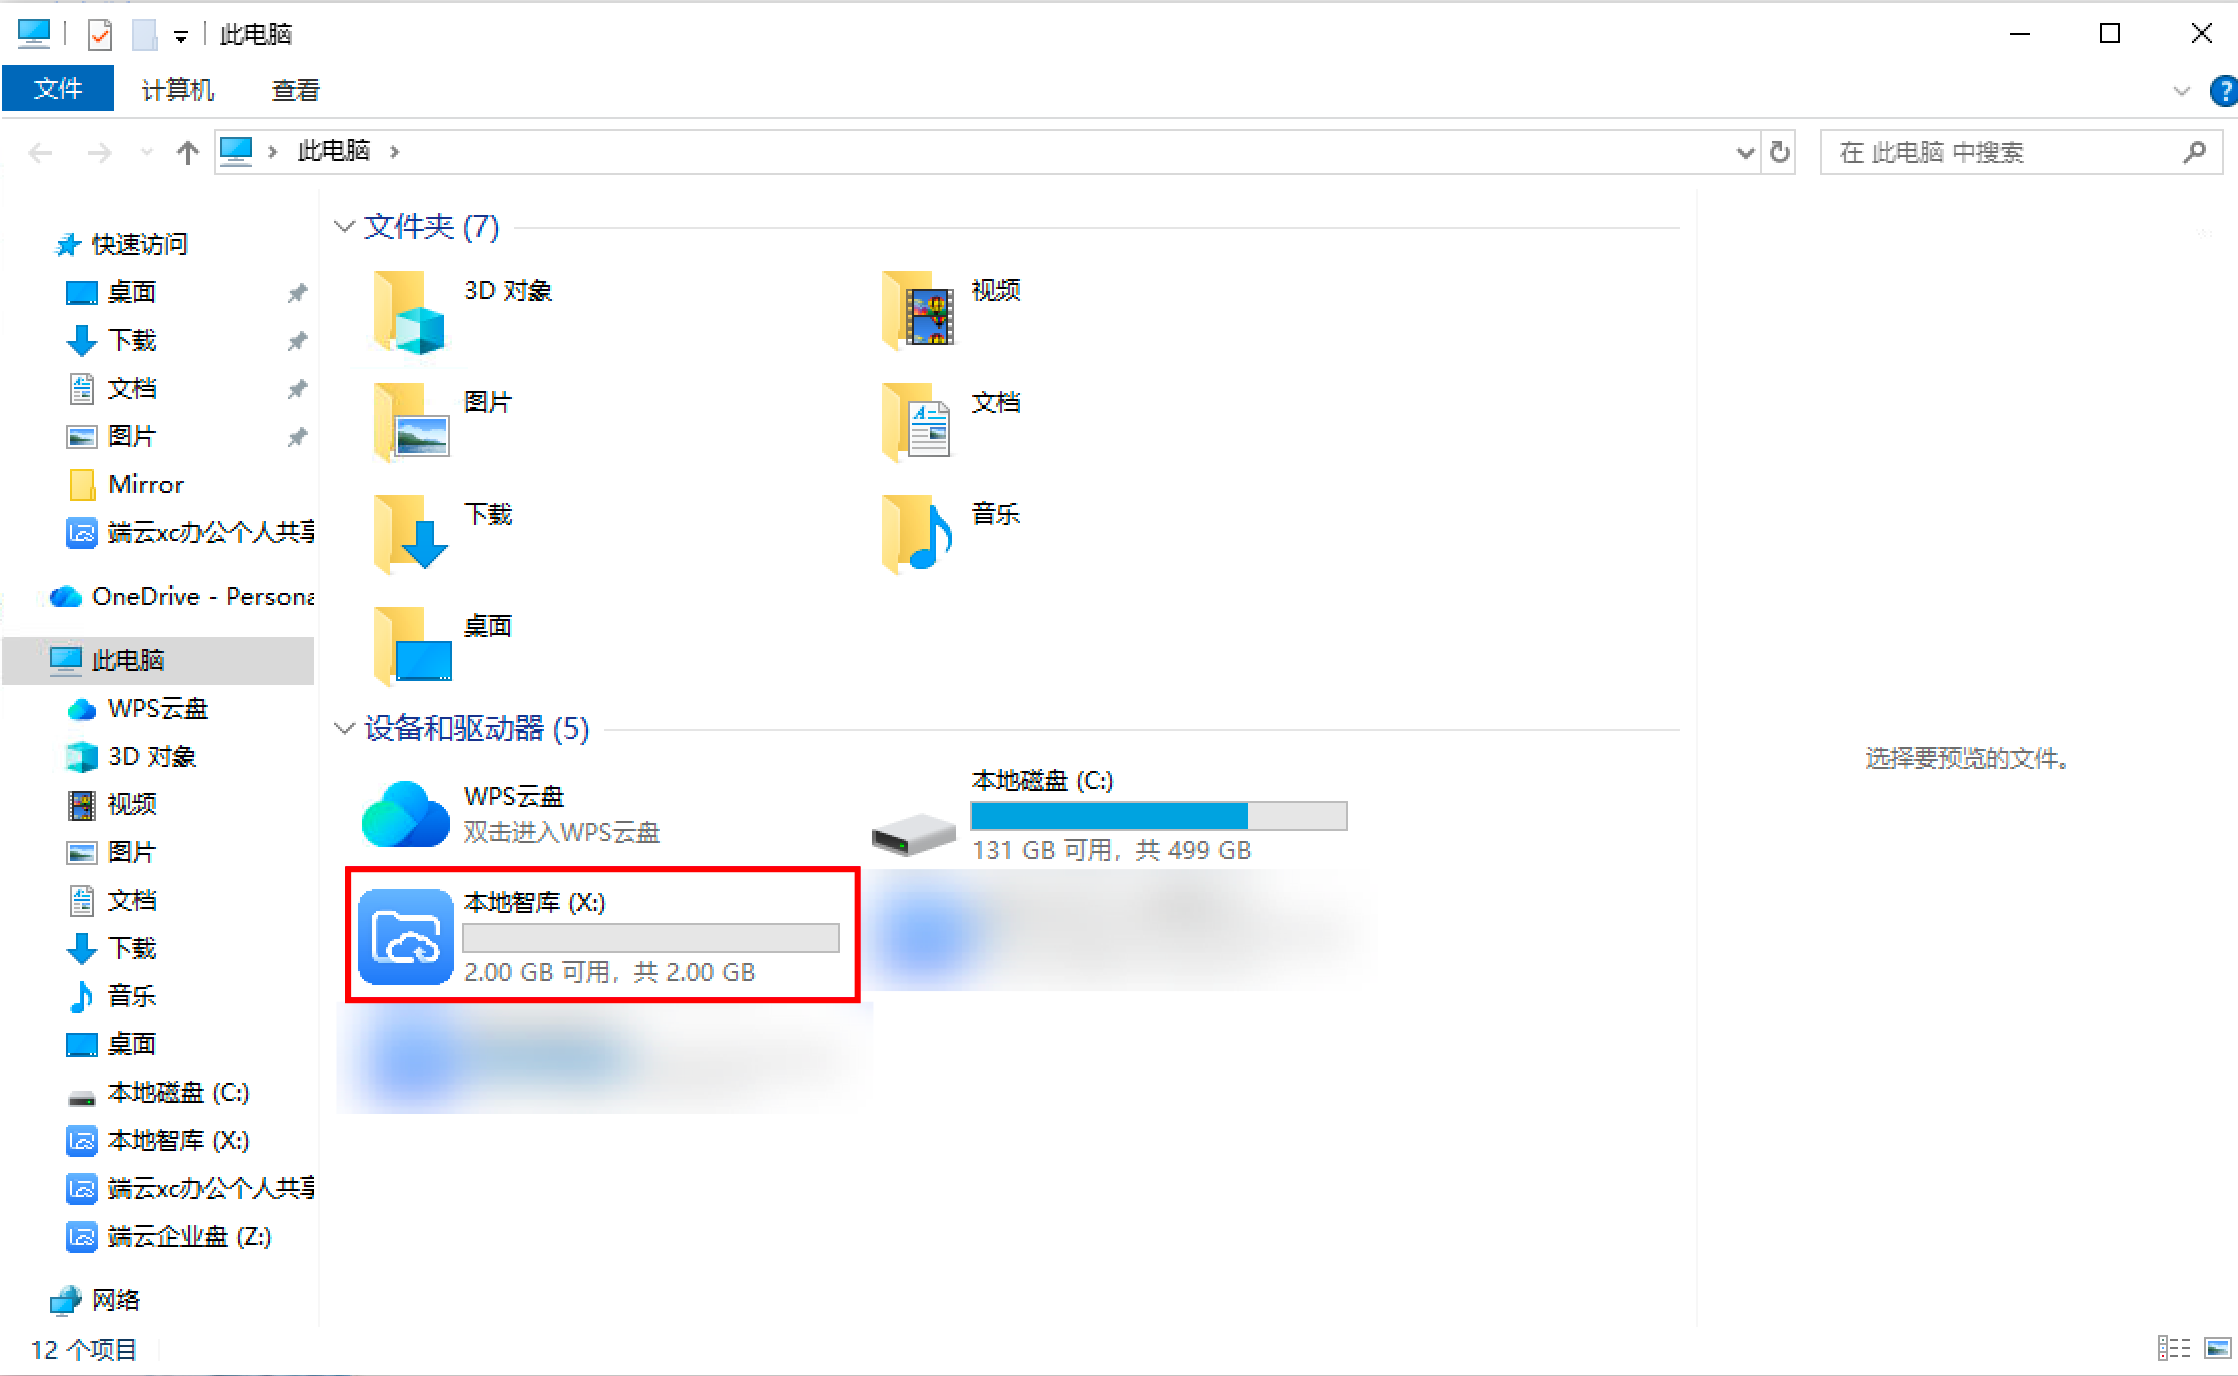2238x1376 pixels.
Task: Click the 本地磁盘 (C:) capacity bar
Action: (1158, 816)
